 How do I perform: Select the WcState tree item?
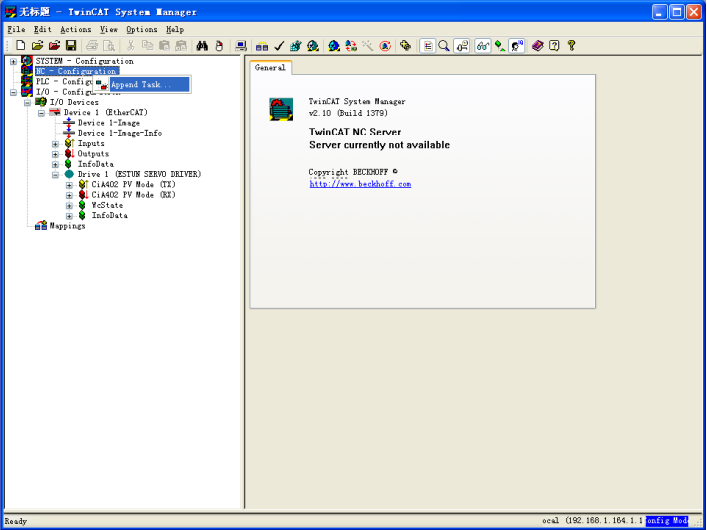[107, 205]
